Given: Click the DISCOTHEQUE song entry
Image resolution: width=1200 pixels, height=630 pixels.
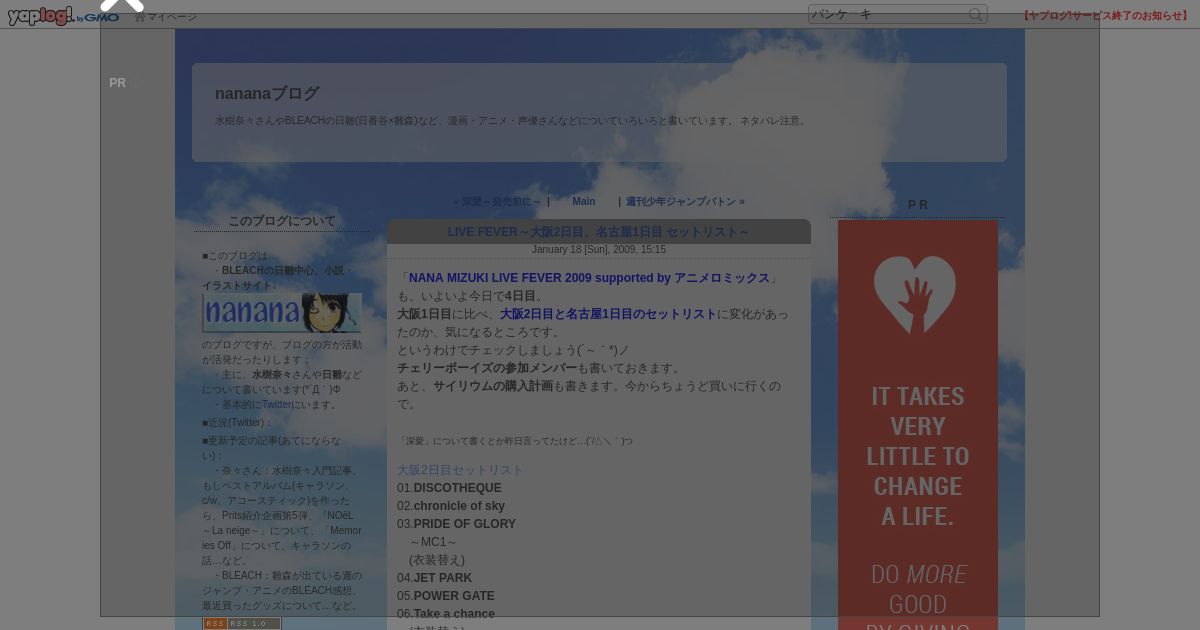Looking at the screenshot, I should pos(458,488).
